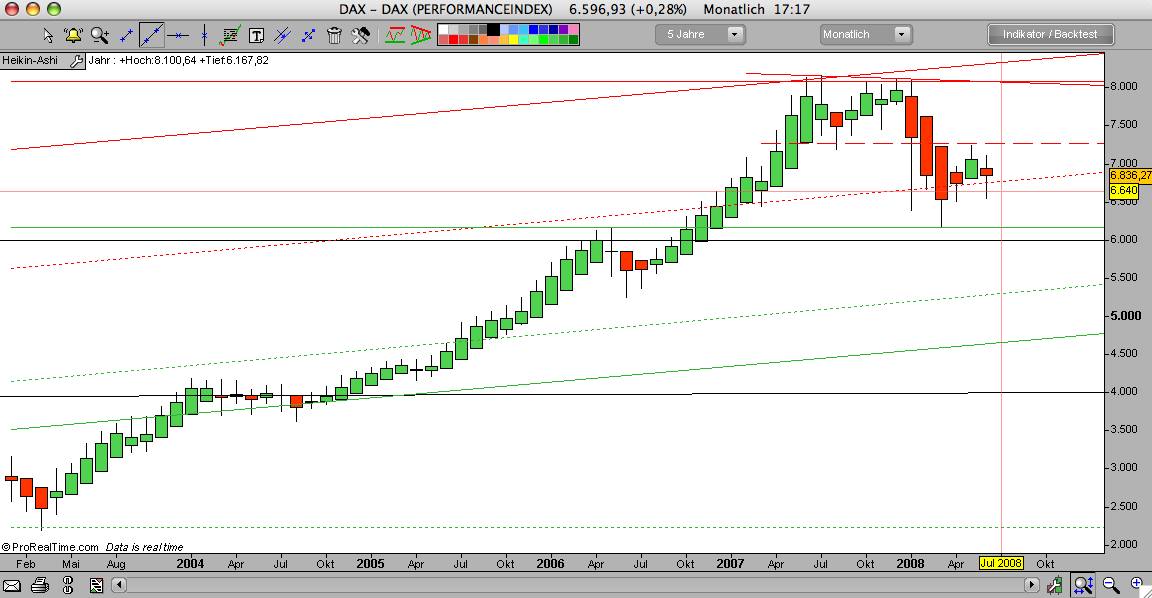Open the 5 Jahre time range dropdown

click(x=701, y=35)
